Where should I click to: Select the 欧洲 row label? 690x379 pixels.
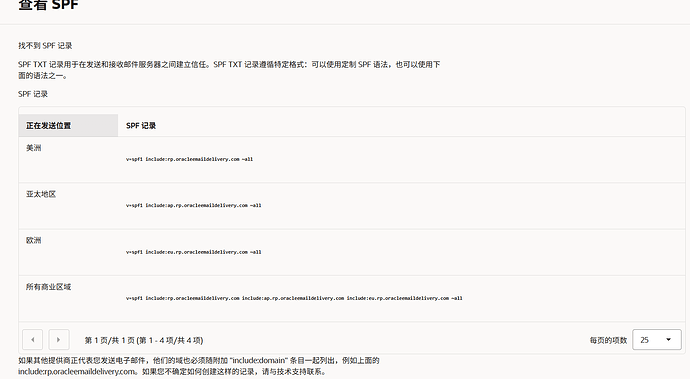click(x=33, y=240)
